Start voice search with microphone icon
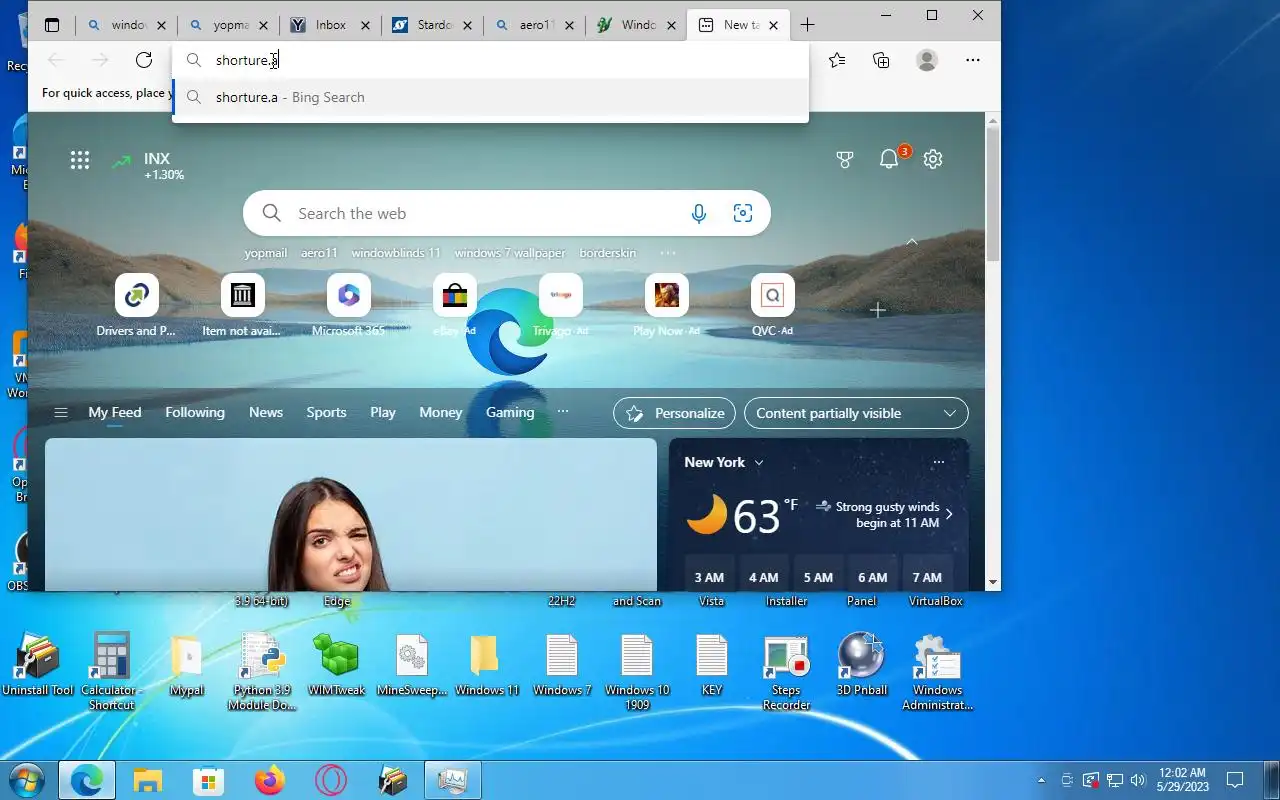Viewport: 1280px width, 800px height. 699,213
